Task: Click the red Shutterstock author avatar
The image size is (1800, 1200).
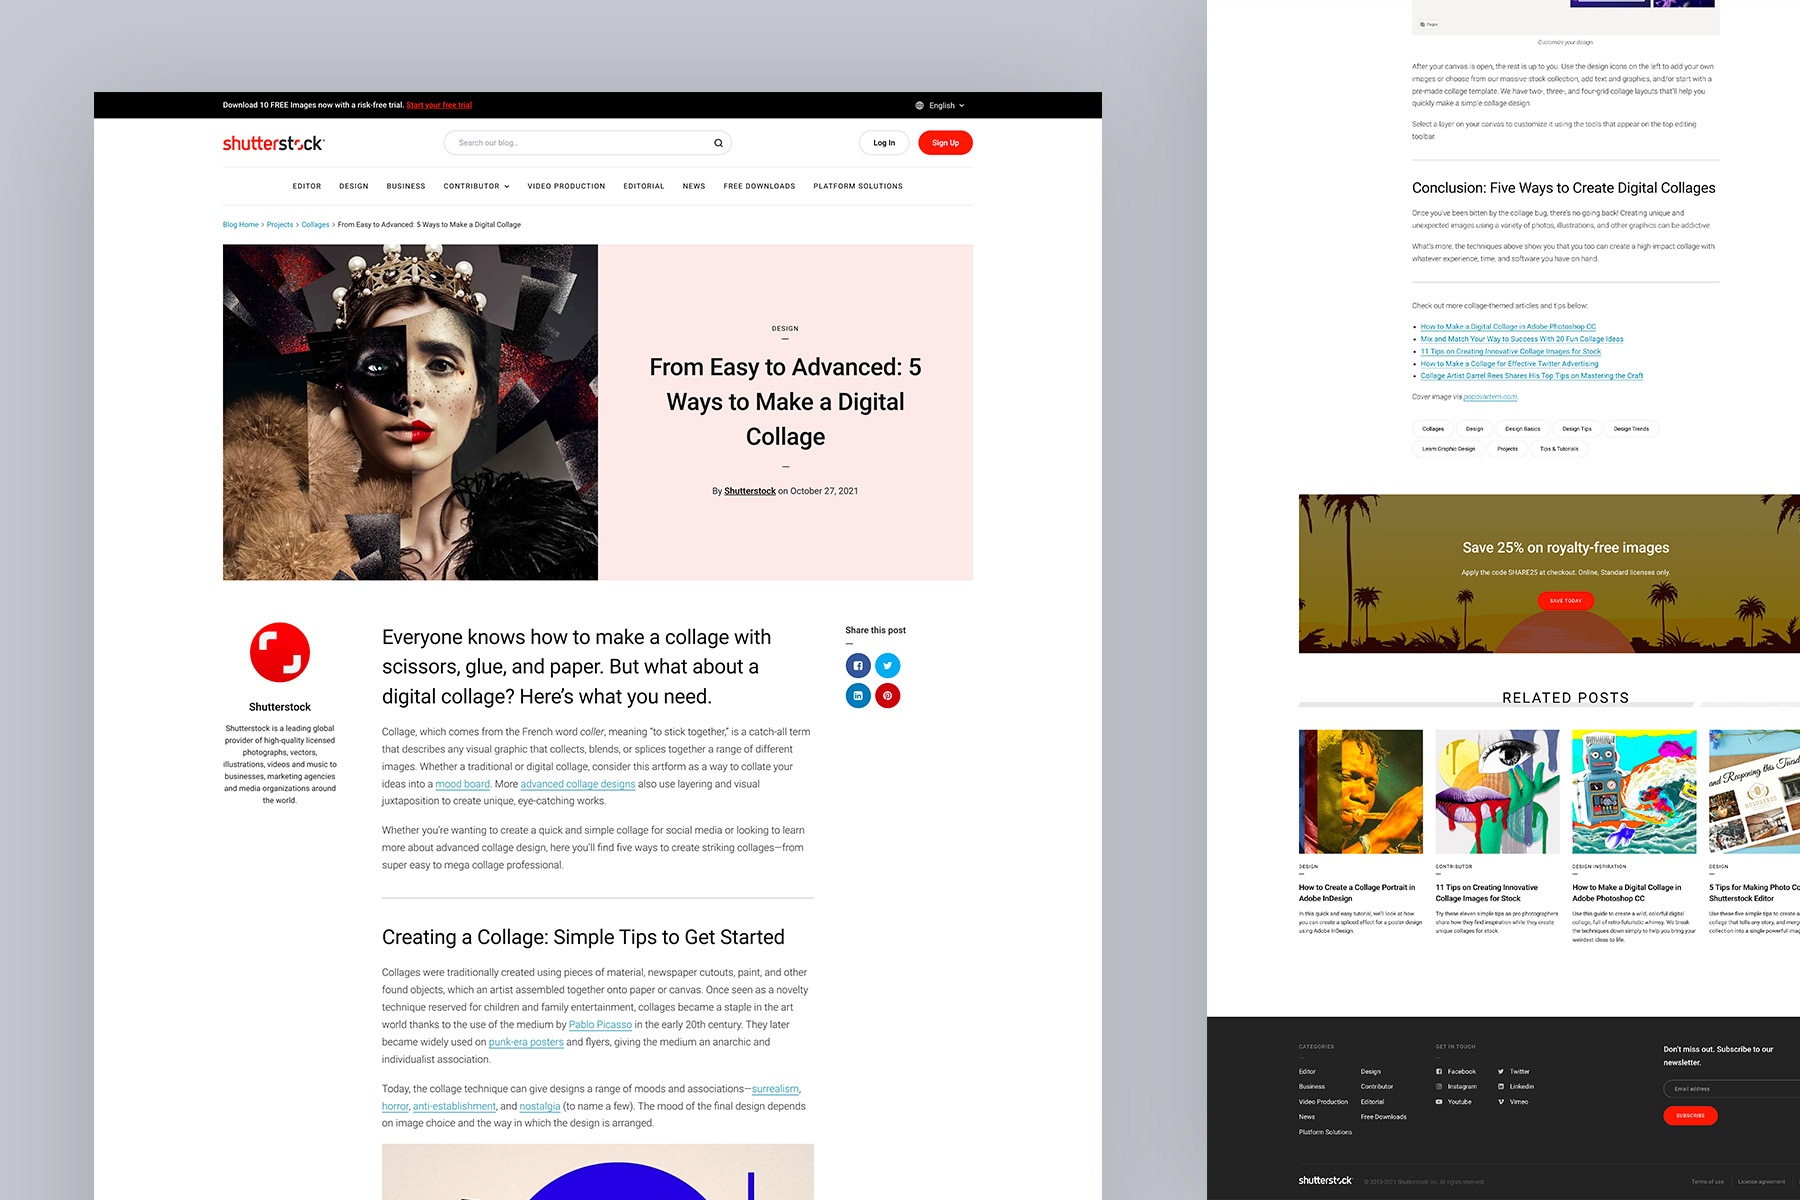Action: tap(280, 653)
